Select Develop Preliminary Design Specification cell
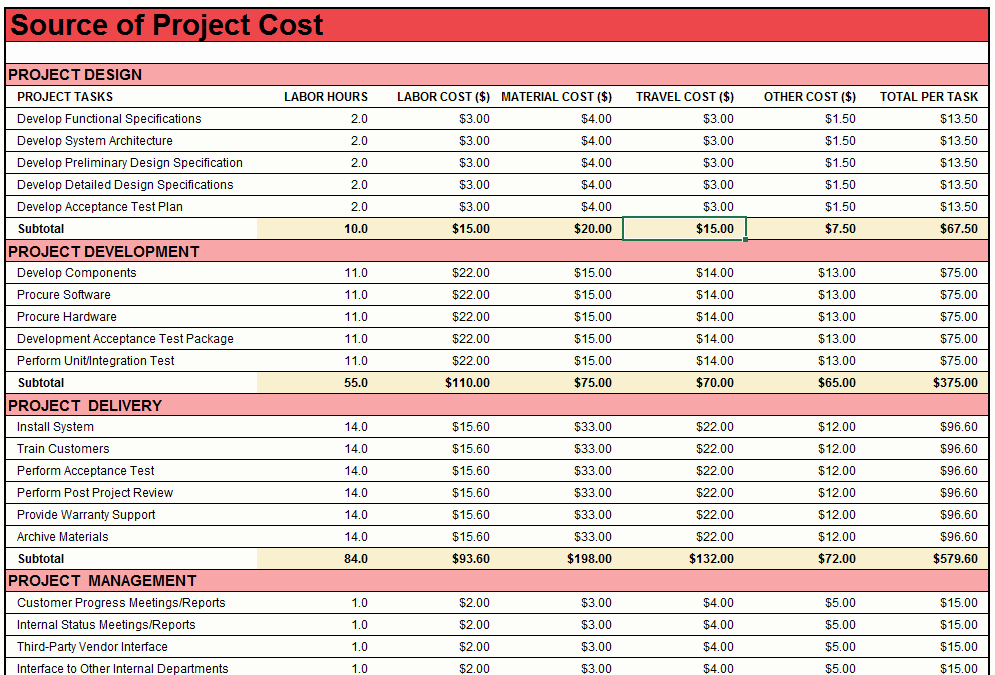The height and width of the screenshot is (675, 995). point(129,162)
